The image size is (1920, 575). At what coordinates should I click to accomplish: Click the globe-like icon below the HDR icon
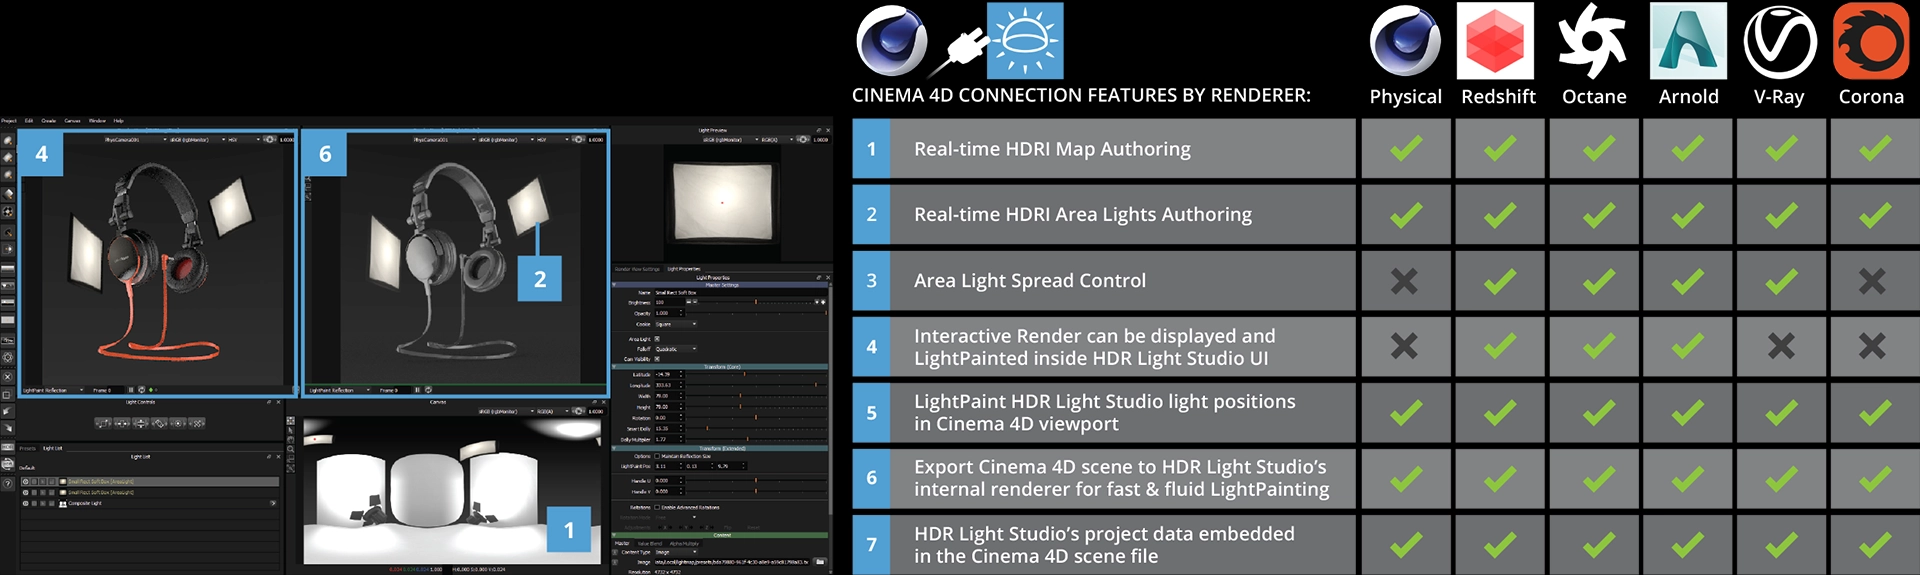7,464
